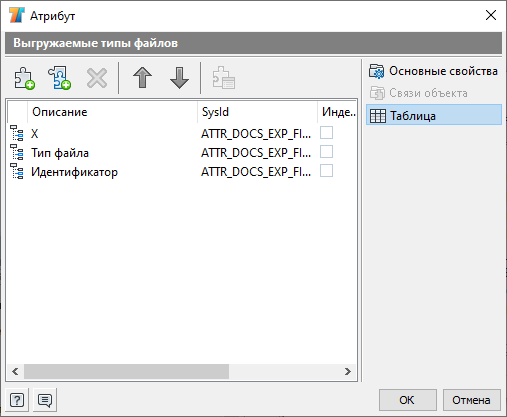
Task: Click the scroll left arrow
Action: [15, 371]
